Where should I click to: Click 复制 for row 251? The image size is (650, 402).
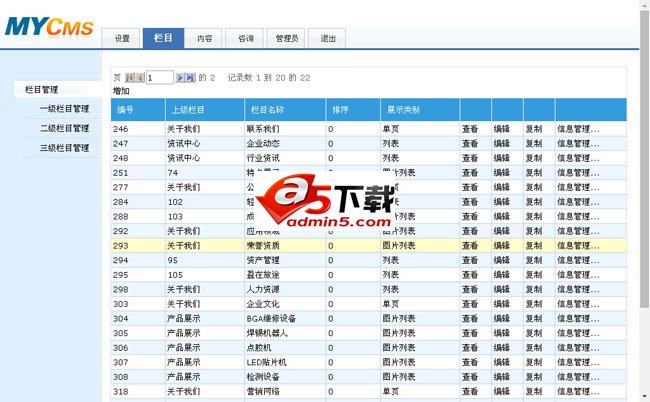coord(534,172)
